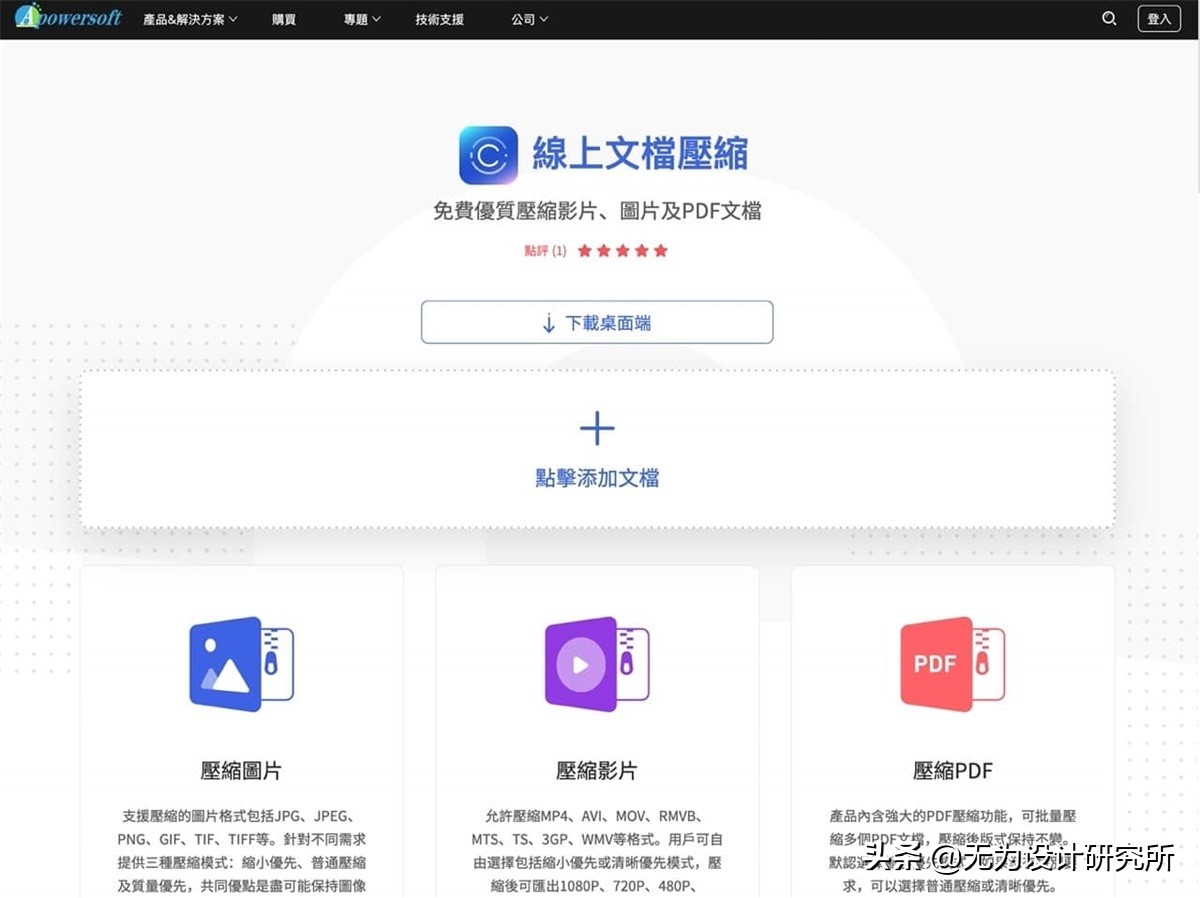Expand the 公司 dropdown menu

point(529,19)
